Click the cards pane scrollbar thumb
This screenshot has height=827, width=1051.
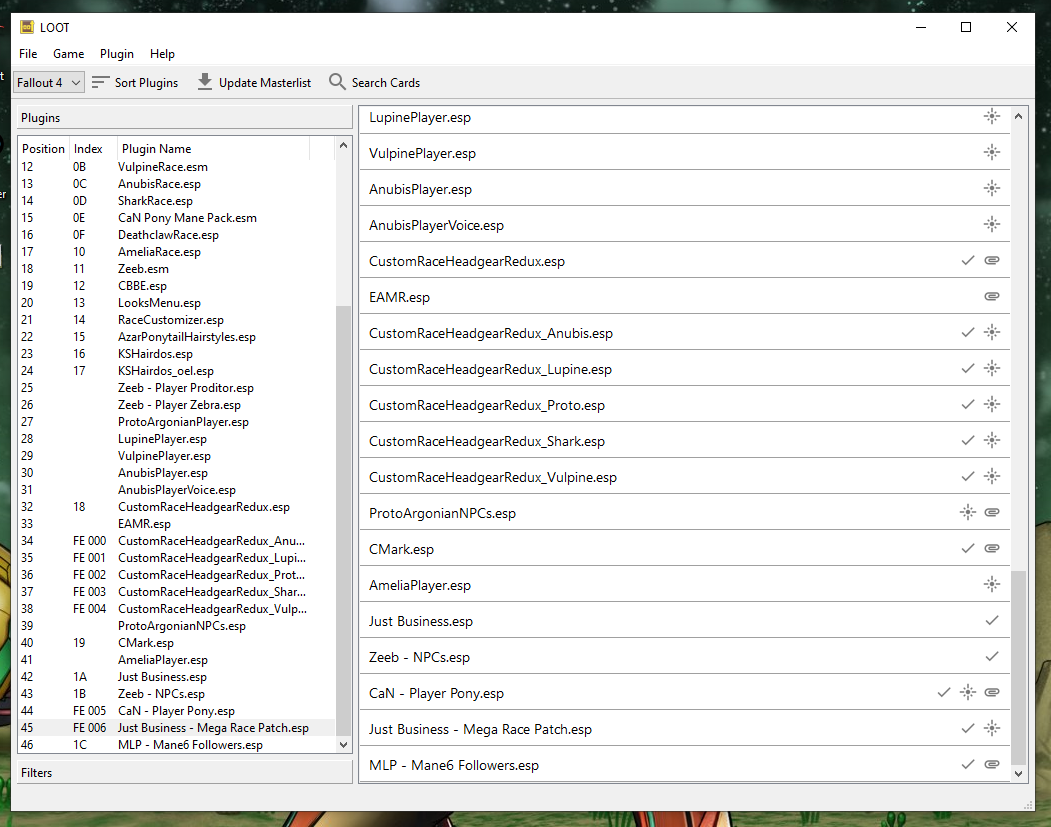click(x=1018, y=667)
